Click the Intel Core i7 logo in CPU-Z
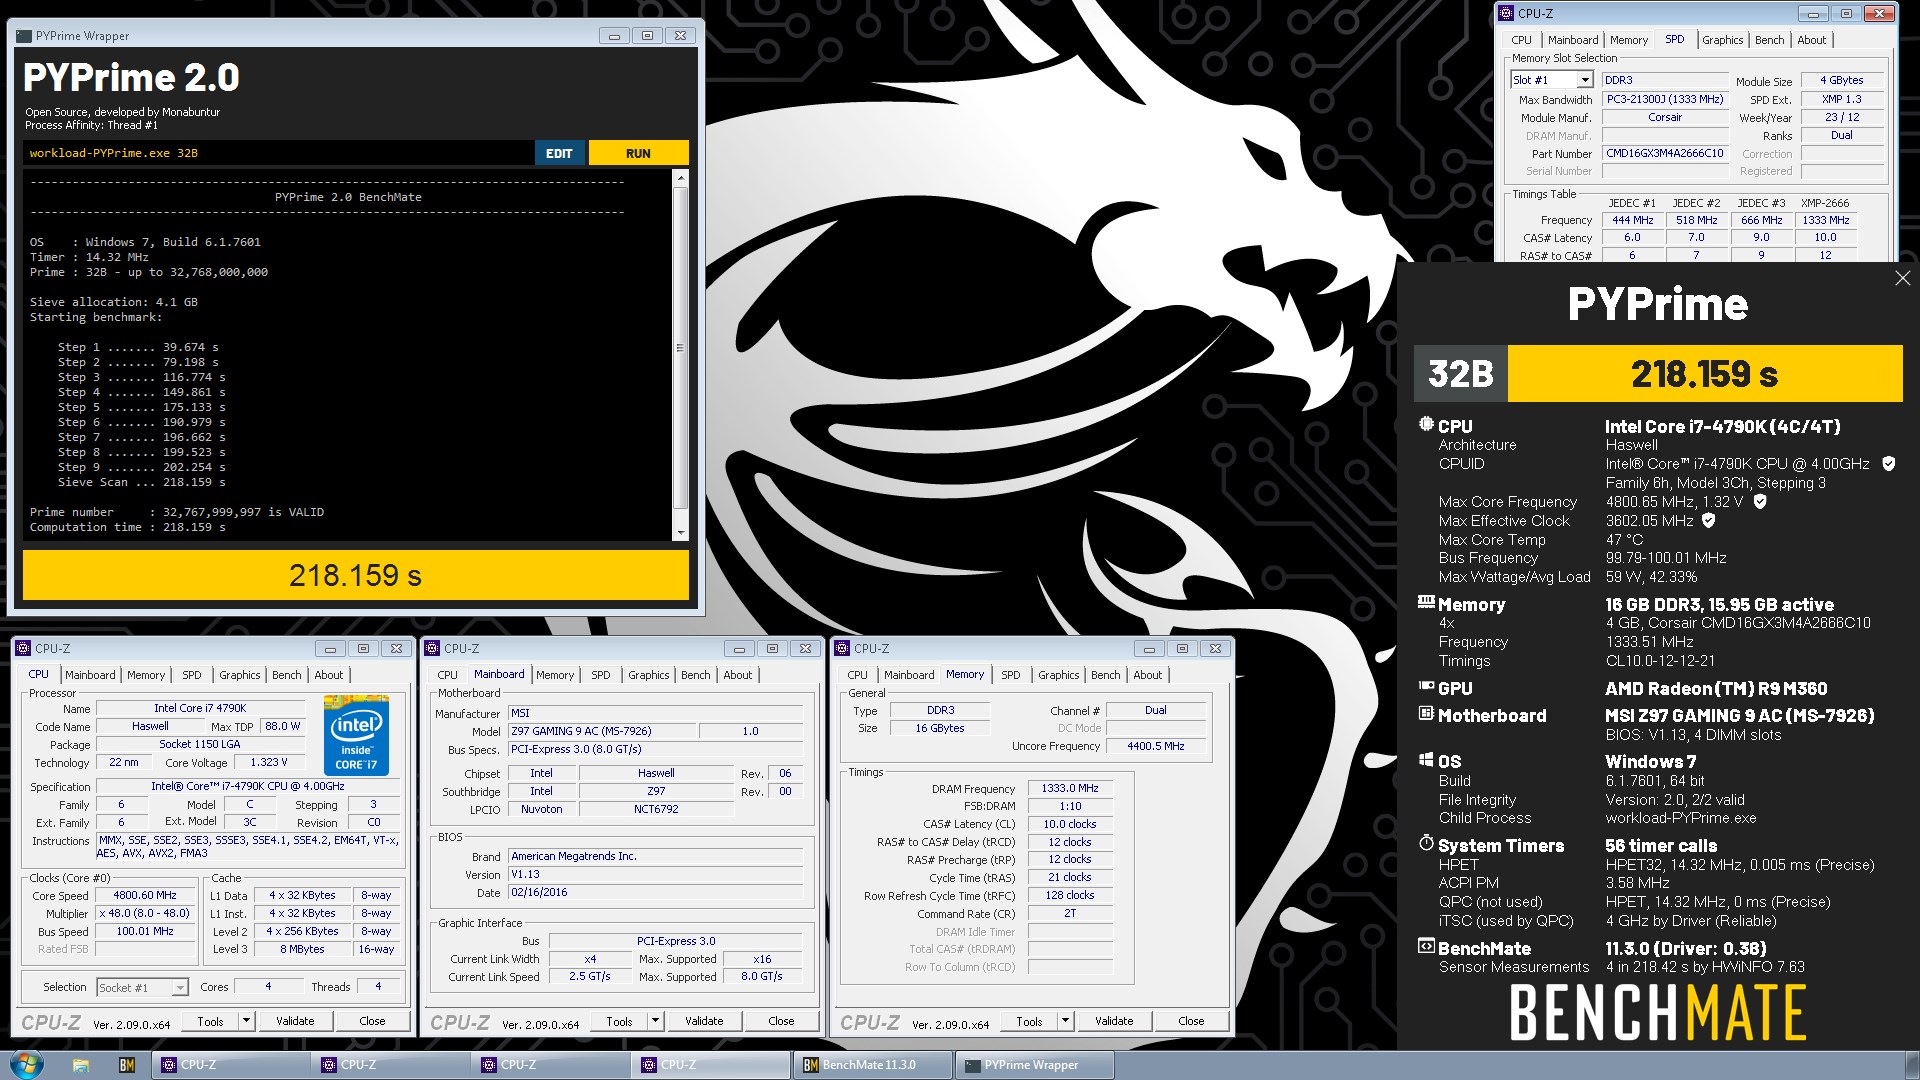 (x=356, y=735)
